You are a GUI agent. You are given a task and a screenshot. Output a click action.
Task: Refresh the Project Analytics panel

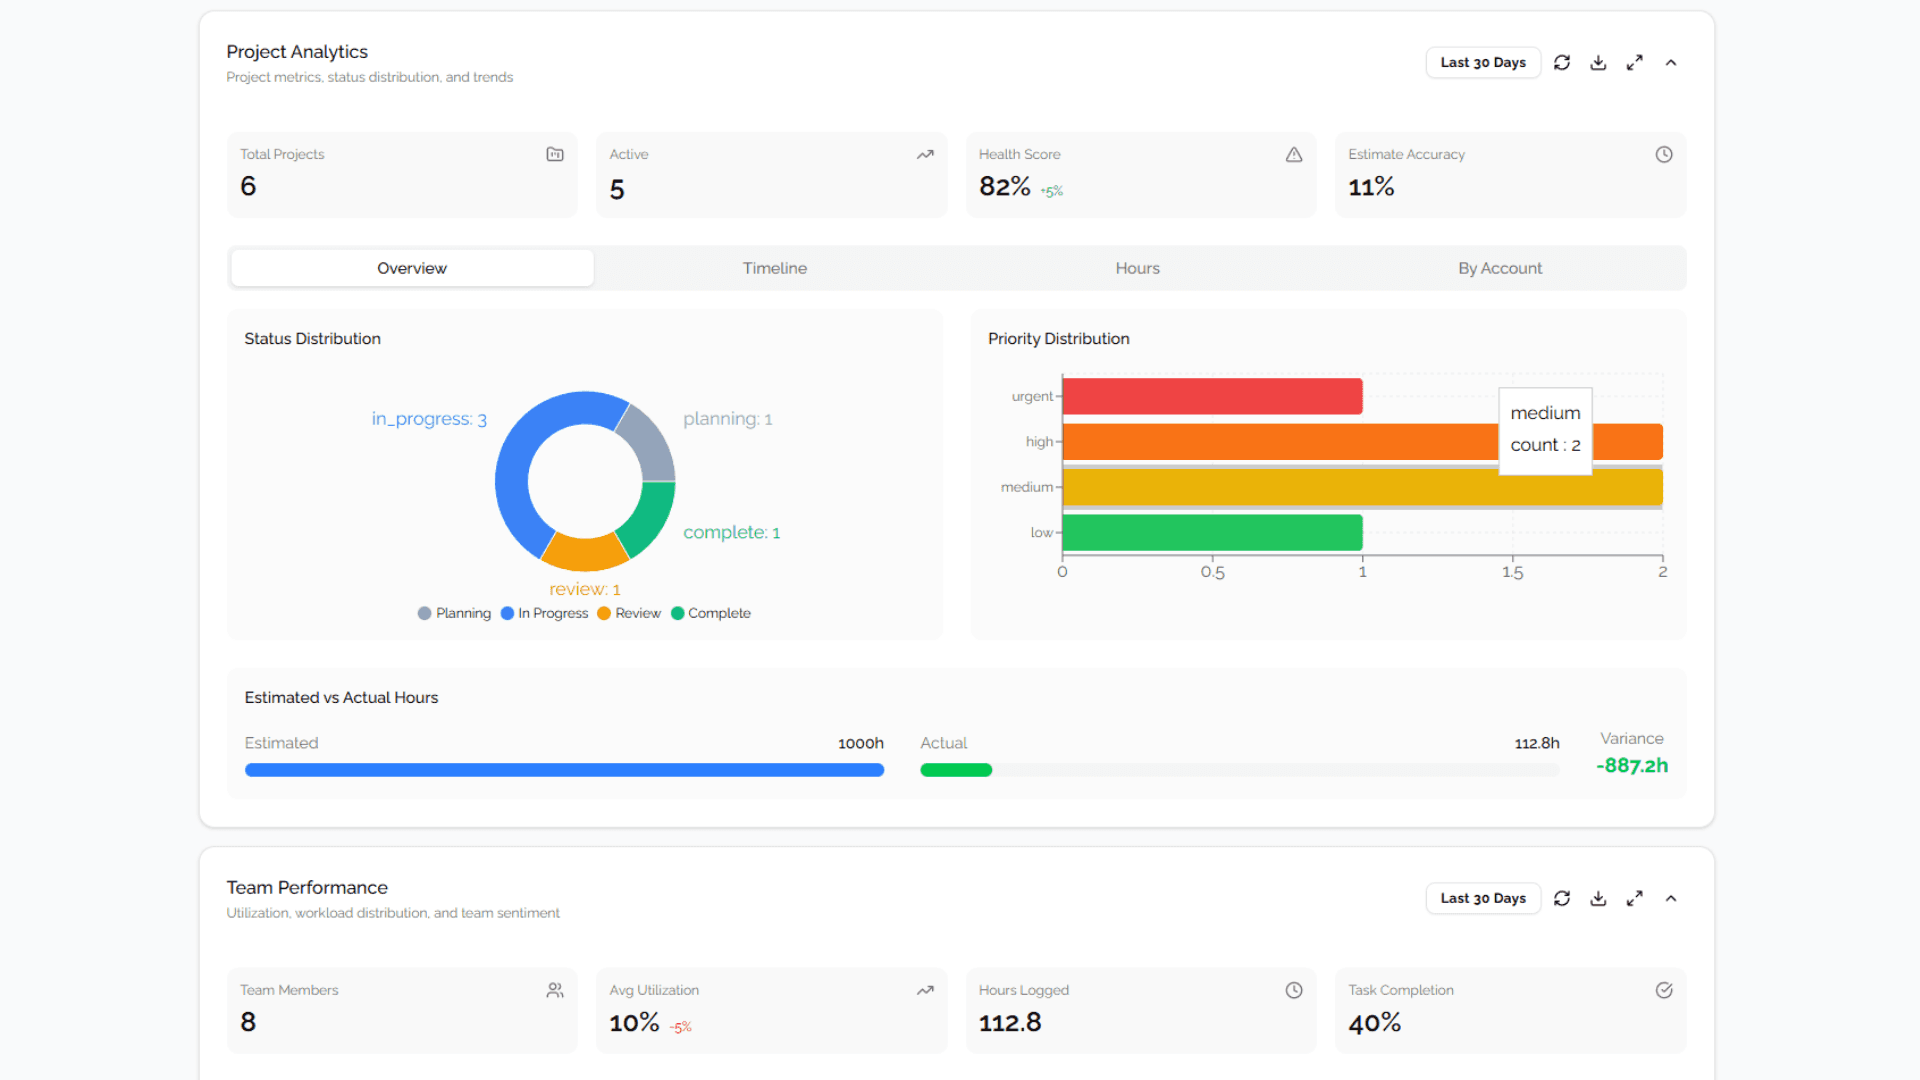click(x=1562, y=62)
